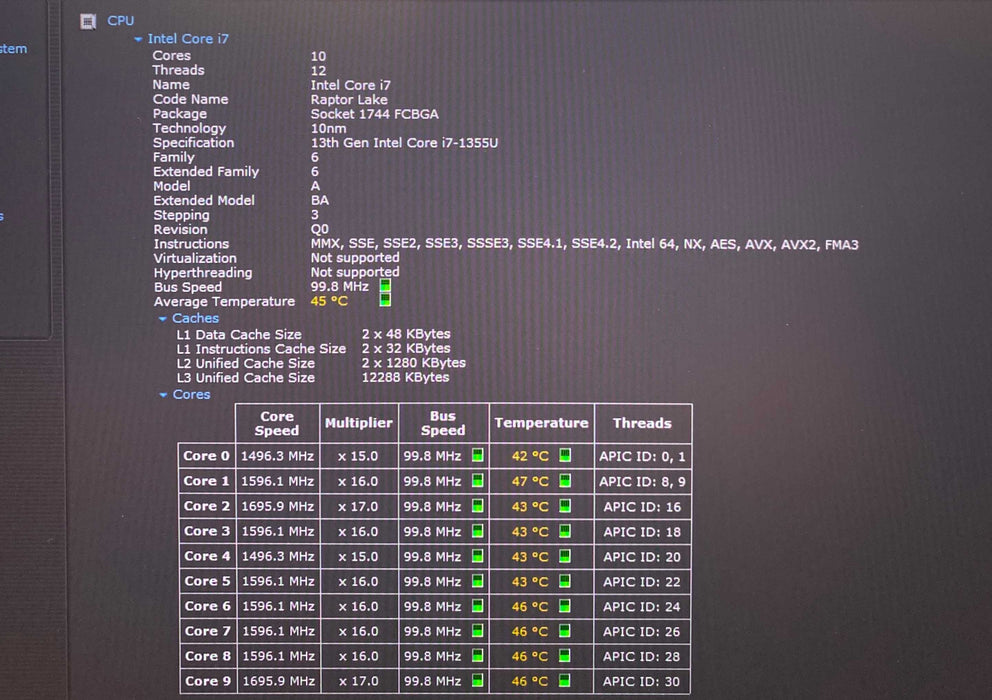Select the Core 9 row label
The width and height of the screenshot is (992, 700).
208,681
